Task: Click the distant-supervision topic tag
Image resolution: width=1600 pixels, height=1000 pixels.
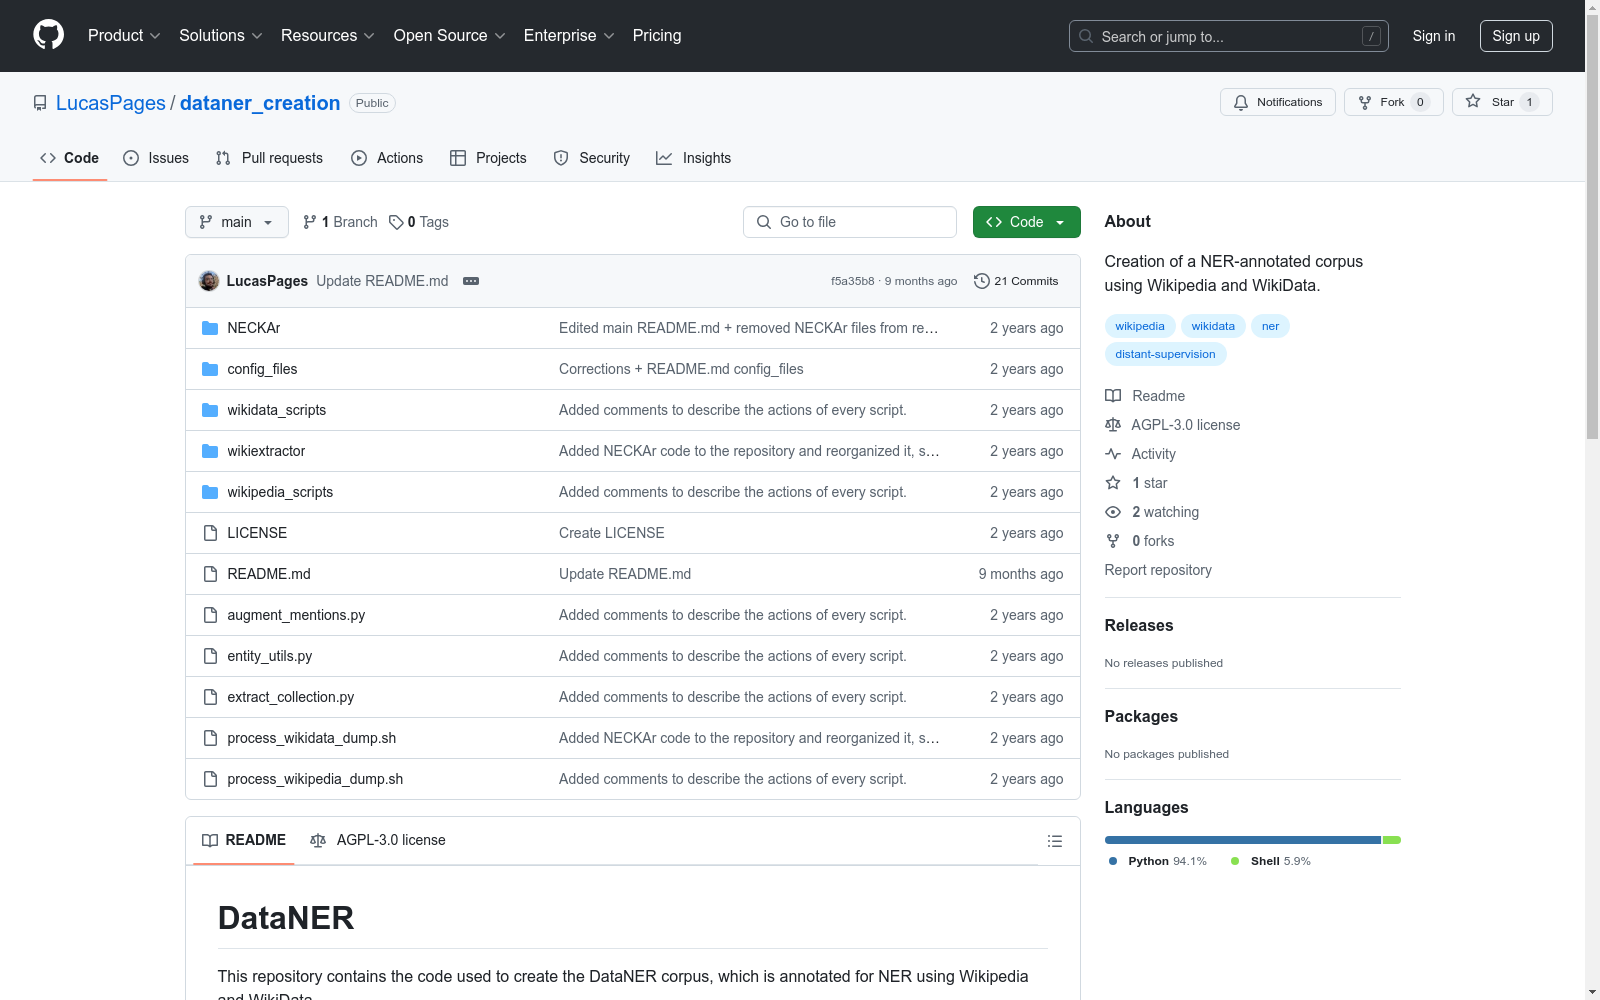Action: tap(1165, 354)
